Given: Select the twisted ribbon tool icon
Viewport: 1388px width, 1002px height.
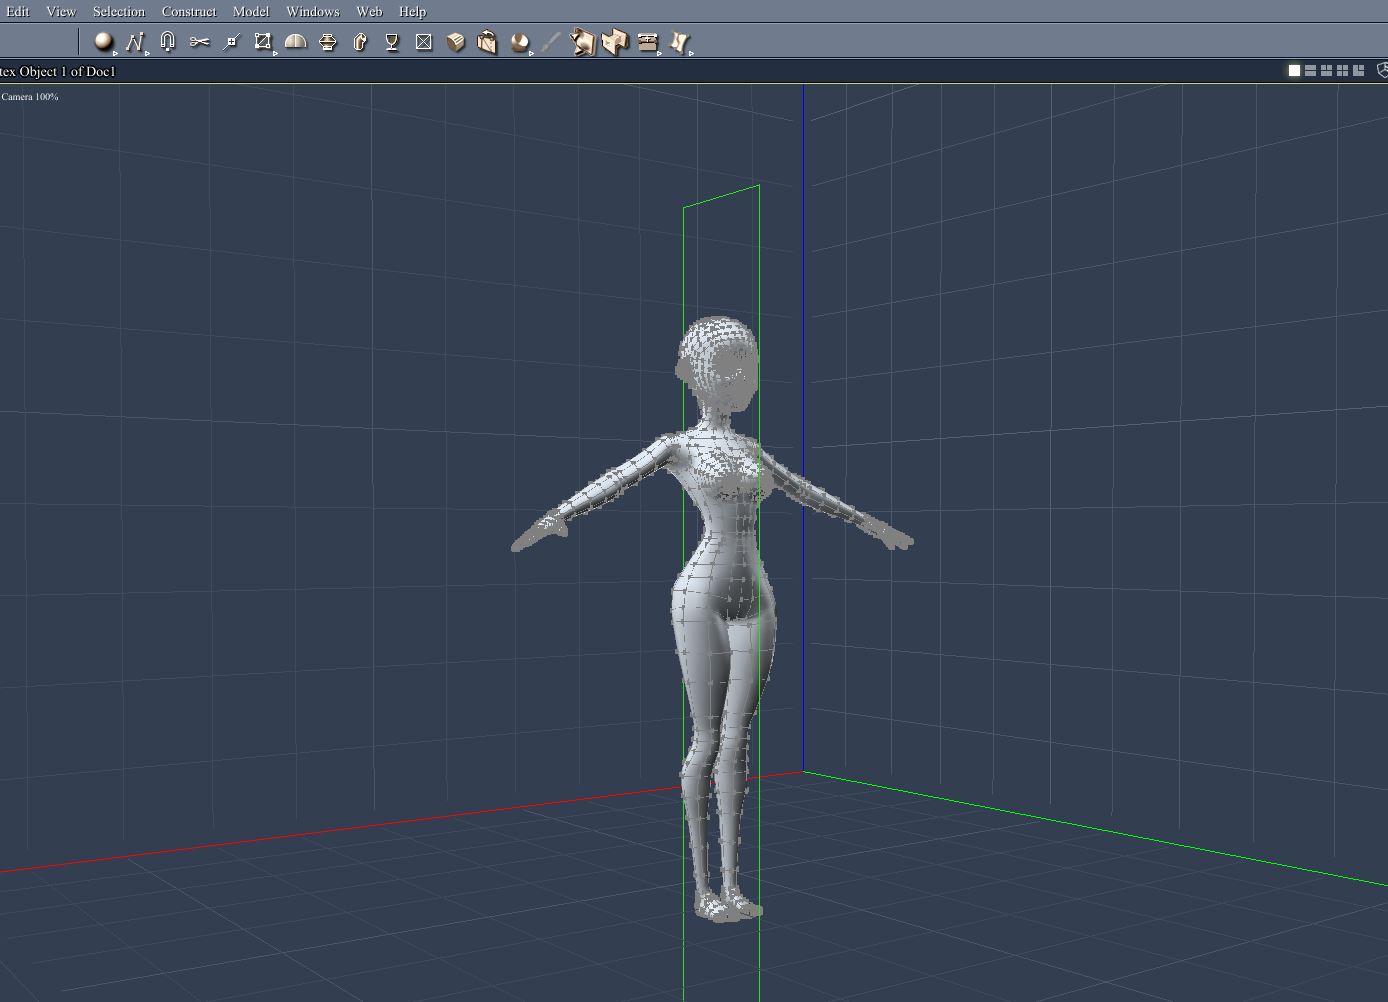Looking at the screenshot, I should pyautogui.click(x=679, y=42).
